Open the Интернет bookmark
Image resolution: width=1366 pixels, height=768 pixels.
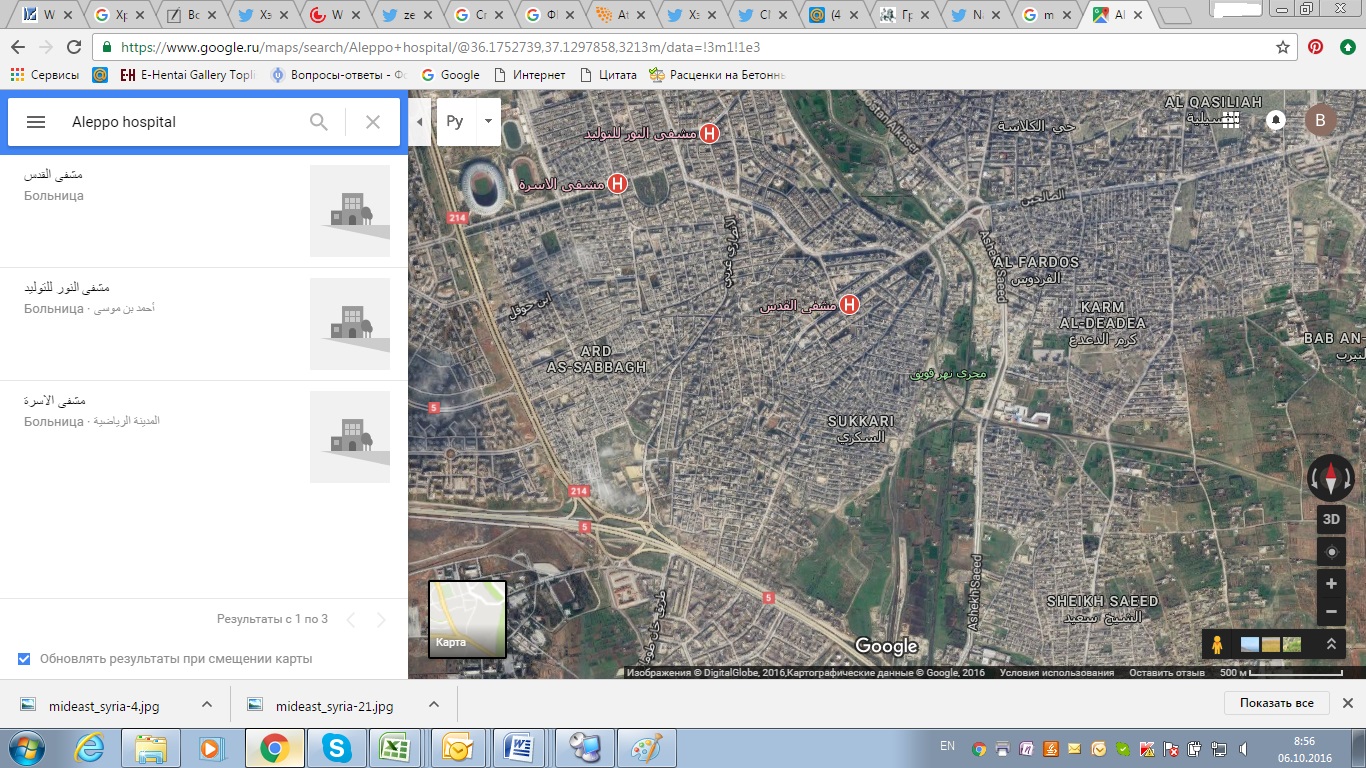[x=530, y=75]
